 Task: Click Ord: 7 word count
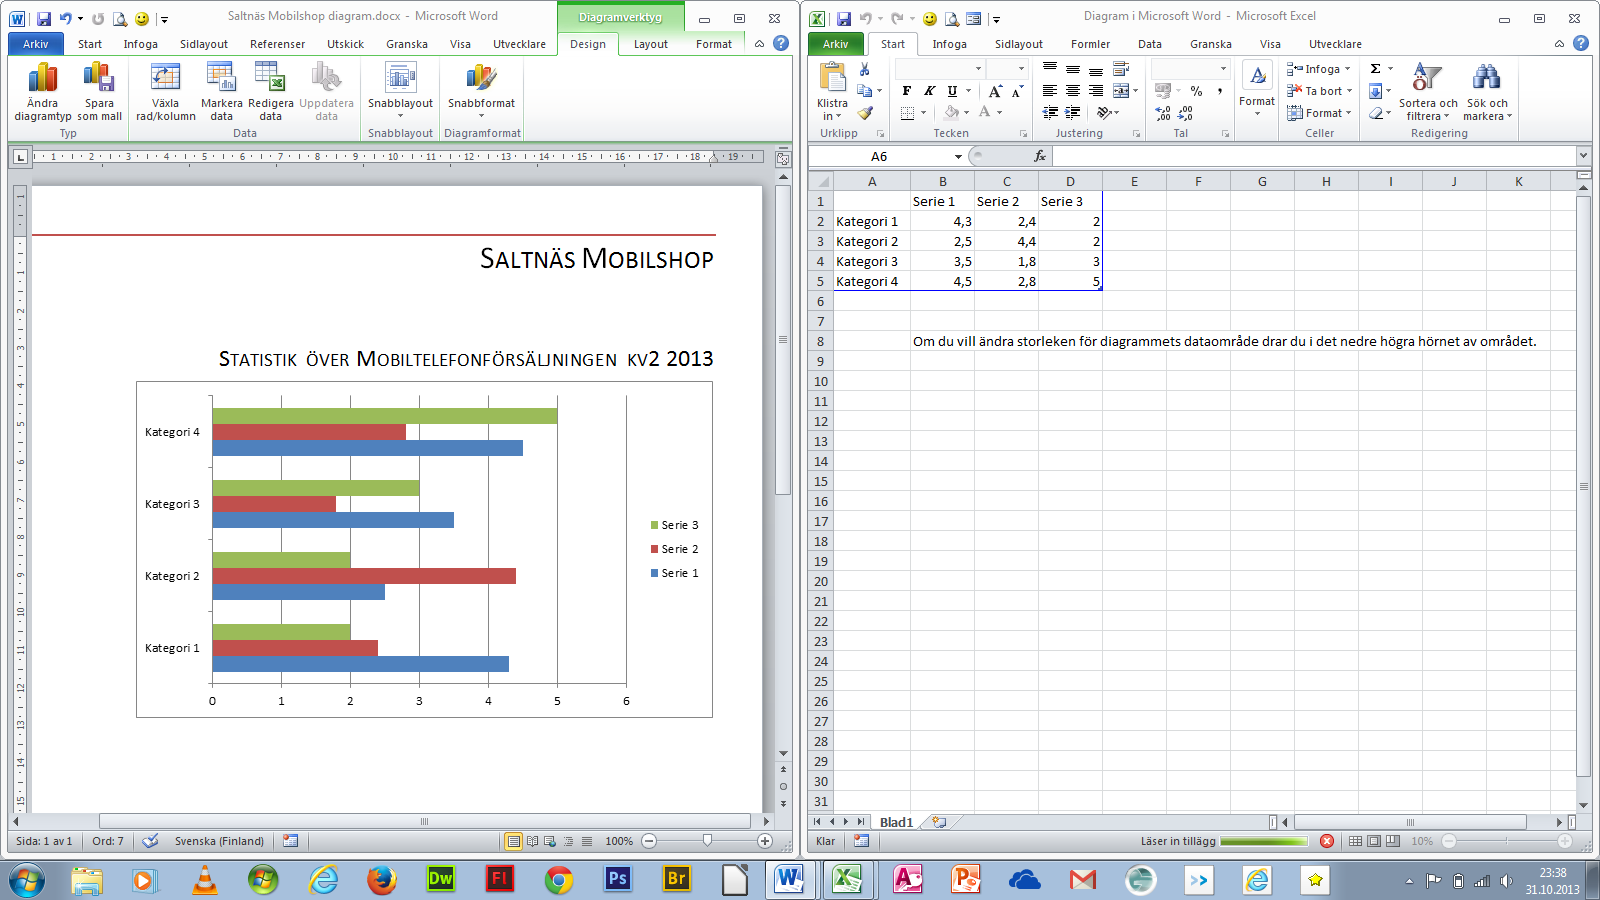click(108, 841)
